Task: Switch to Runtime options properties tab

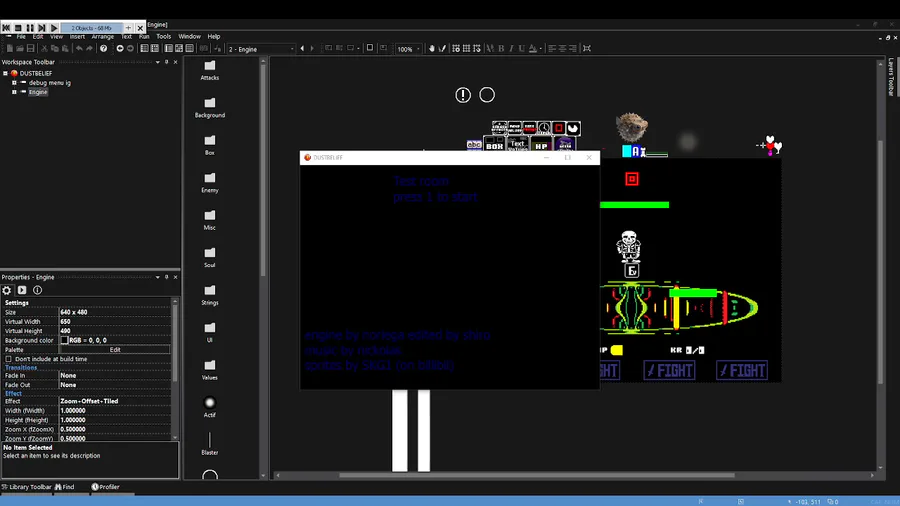Action: [x=22, y=290]
